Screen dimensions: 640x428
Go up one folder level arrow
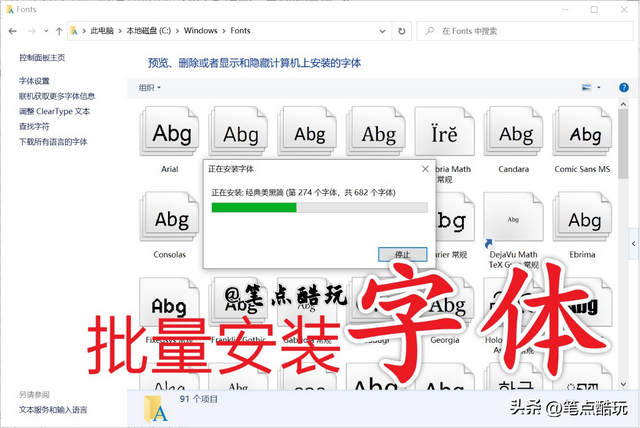59,31
